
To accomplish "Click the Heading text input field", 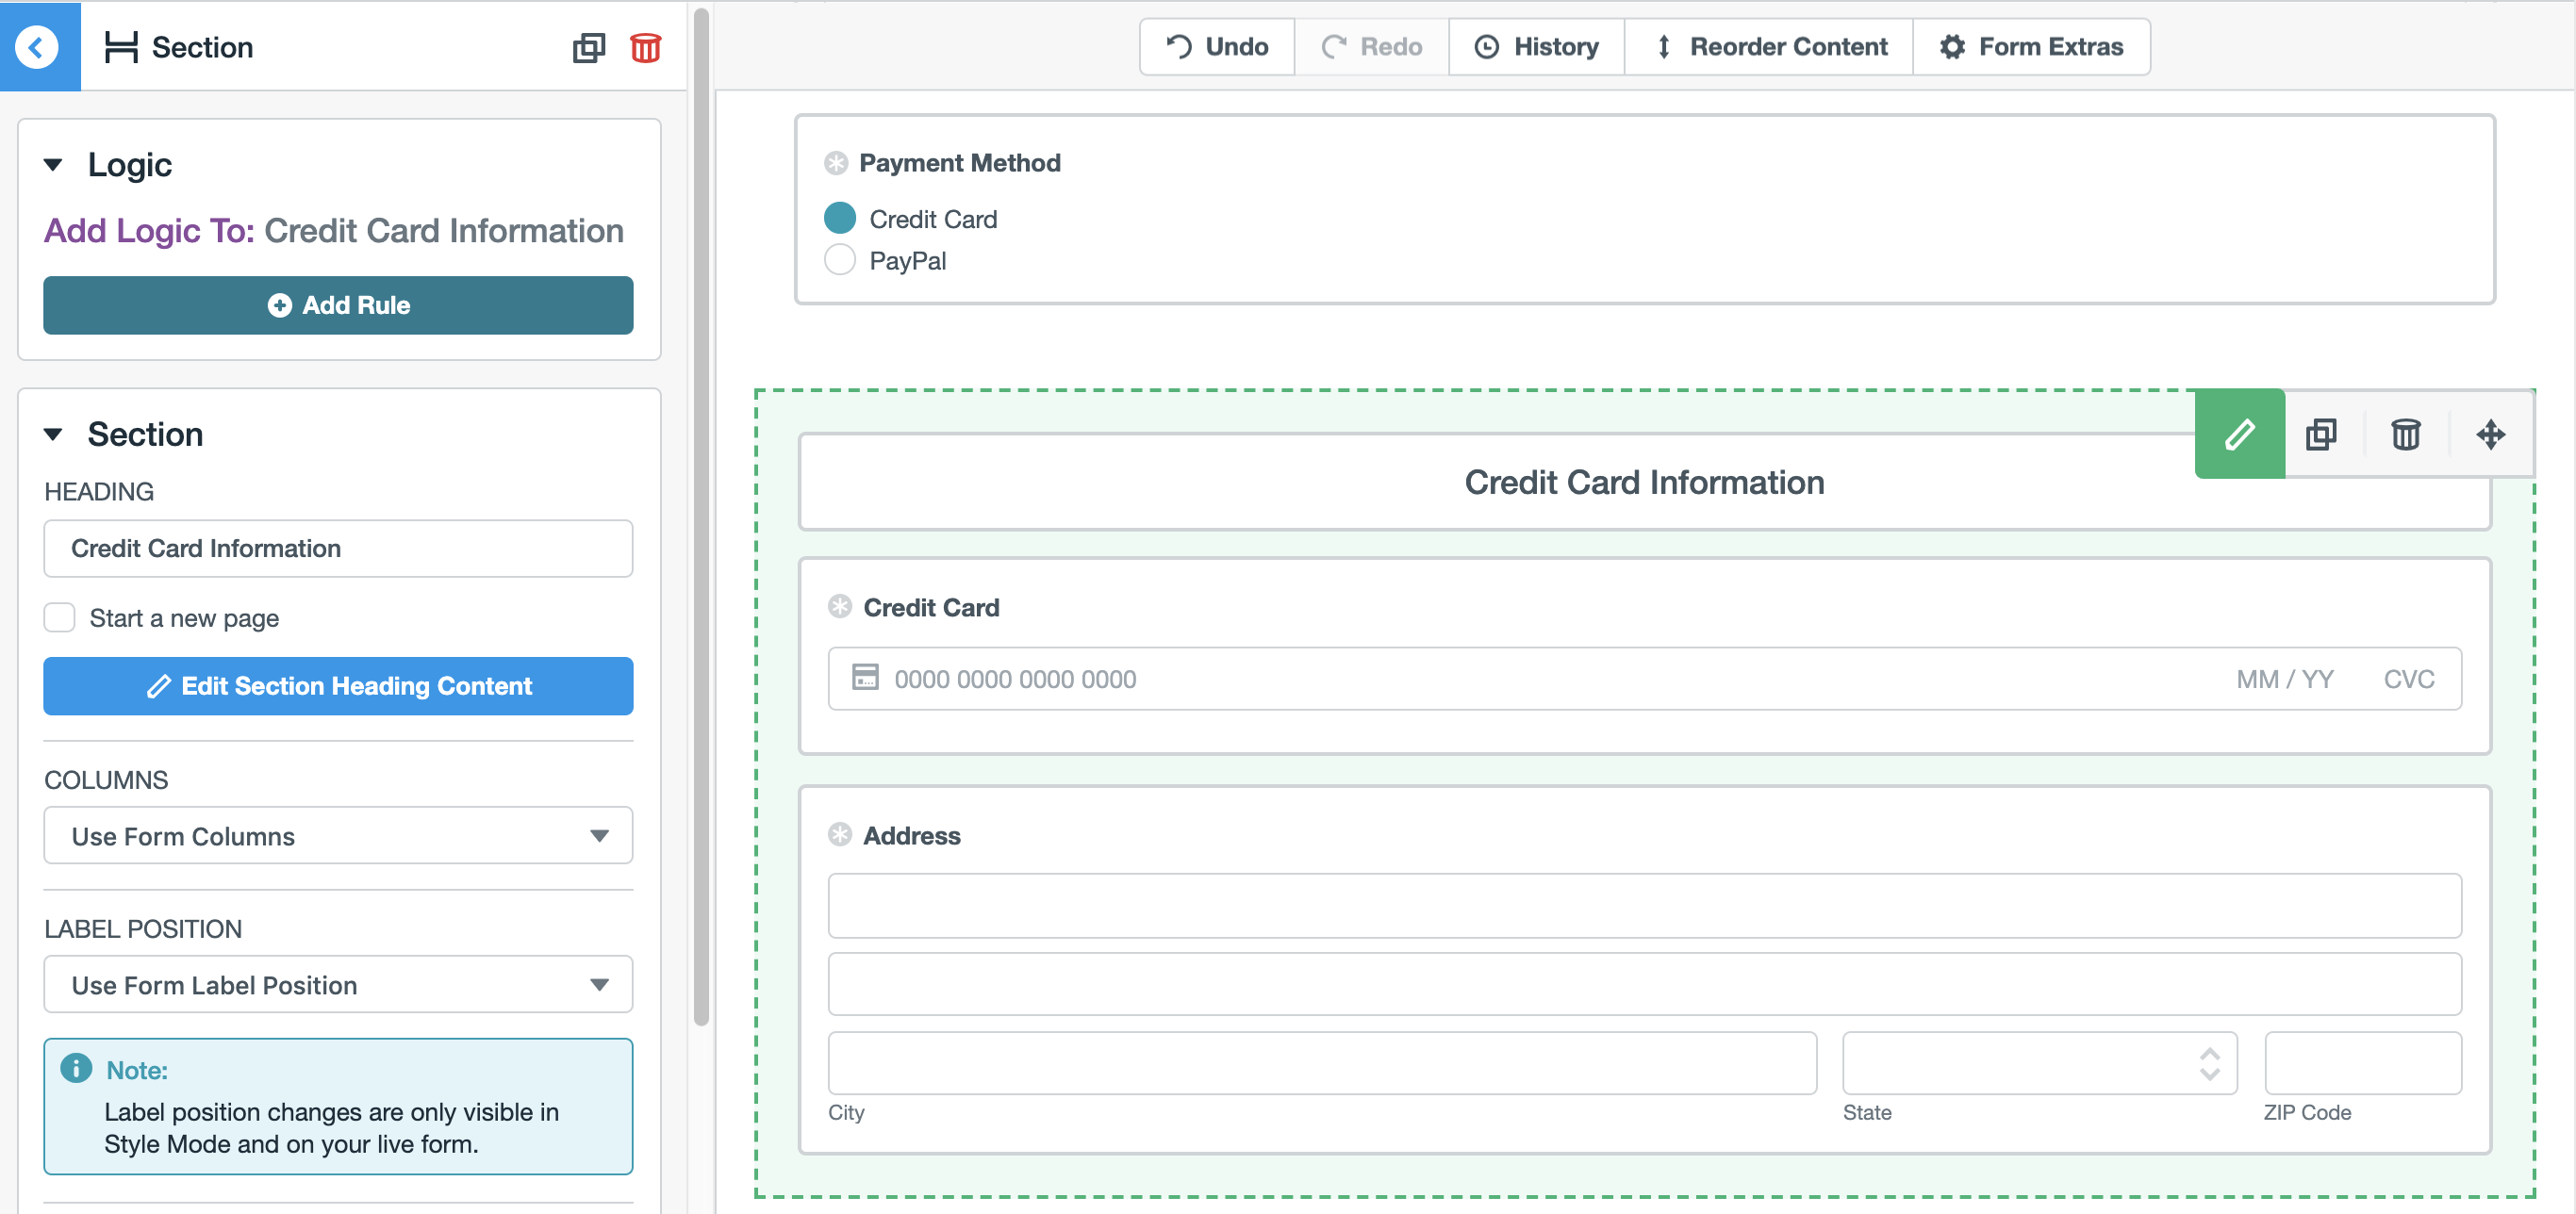I will click(x=338, y=548).
